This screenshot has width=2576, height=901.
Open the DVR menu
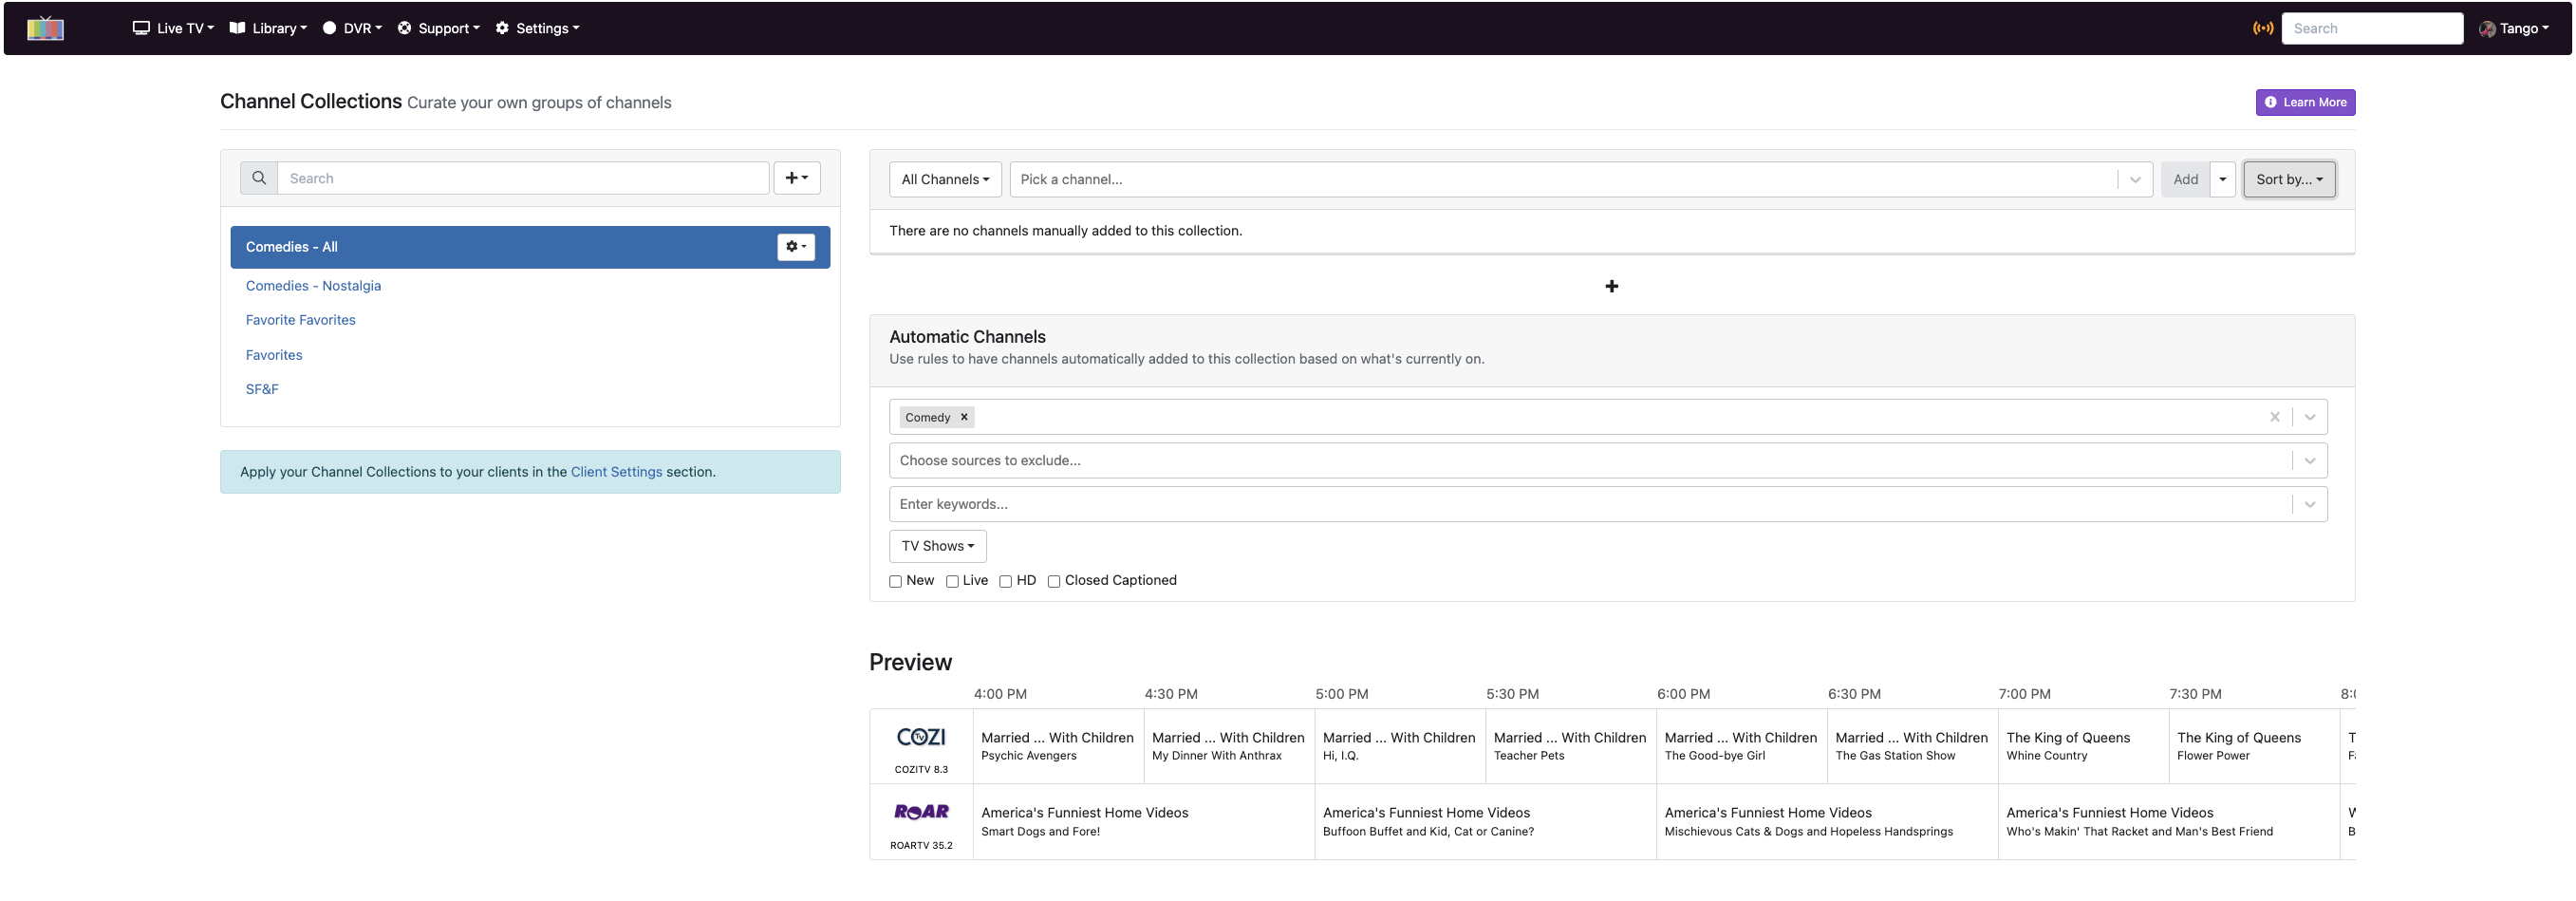pos(352,28)
